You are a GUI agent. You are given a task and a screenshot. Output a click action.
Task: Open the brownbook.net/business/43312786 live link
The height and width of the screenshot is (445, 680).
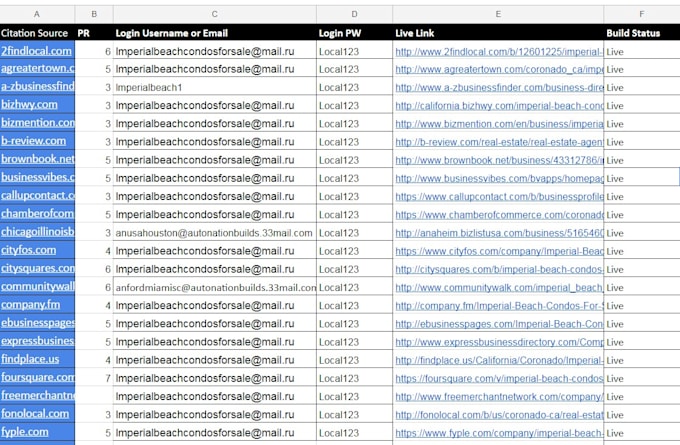click(499, 160)
